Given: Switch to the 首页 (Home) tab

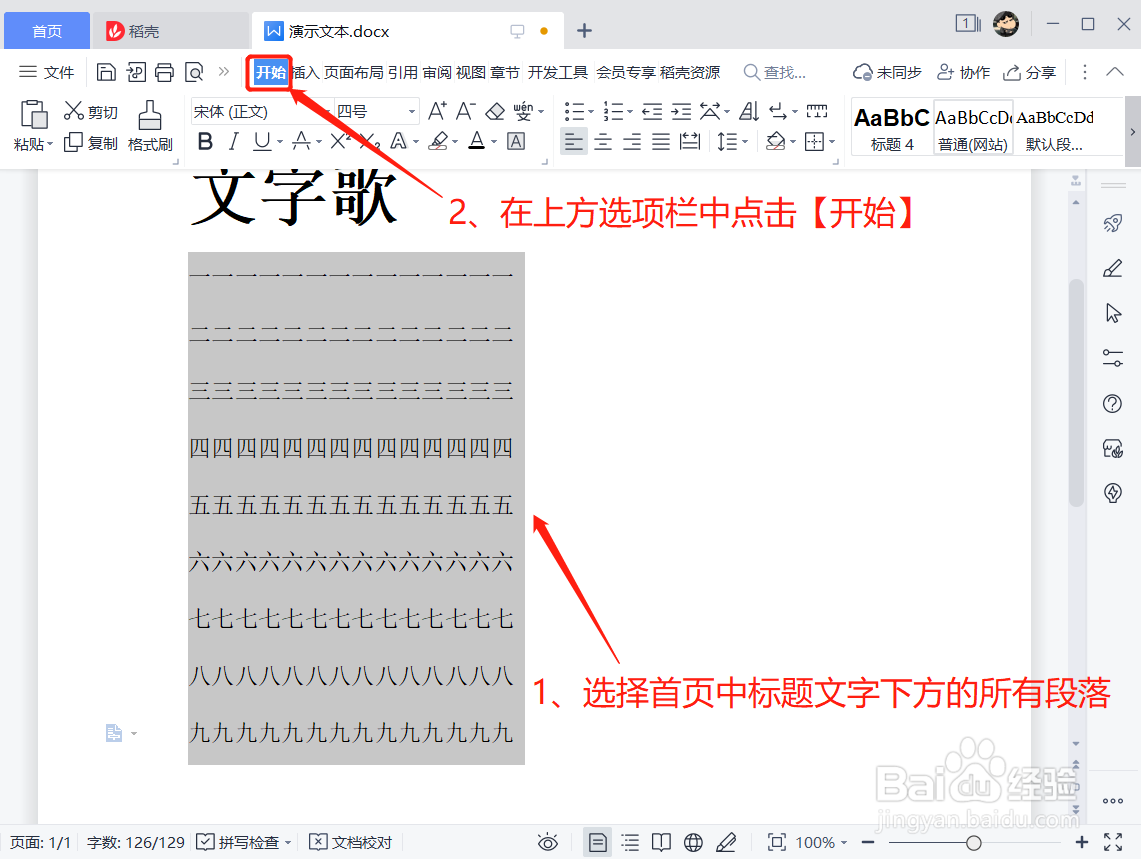Looking at the screenshot, I should 47,31.
